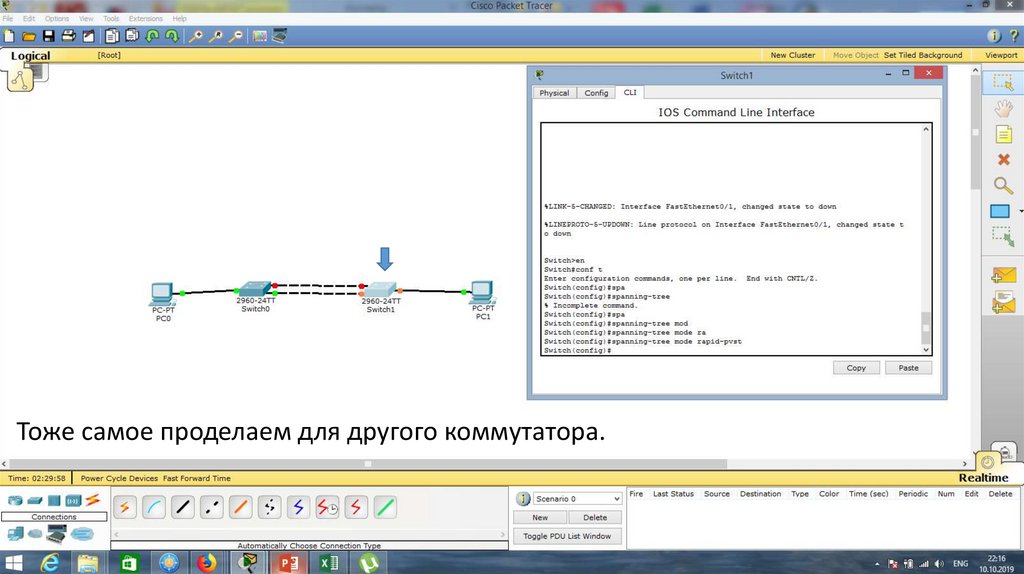This screenshot has width=1024, height=574.
Task: Click Toggle PDU List Window button
Action: [567, 536]
